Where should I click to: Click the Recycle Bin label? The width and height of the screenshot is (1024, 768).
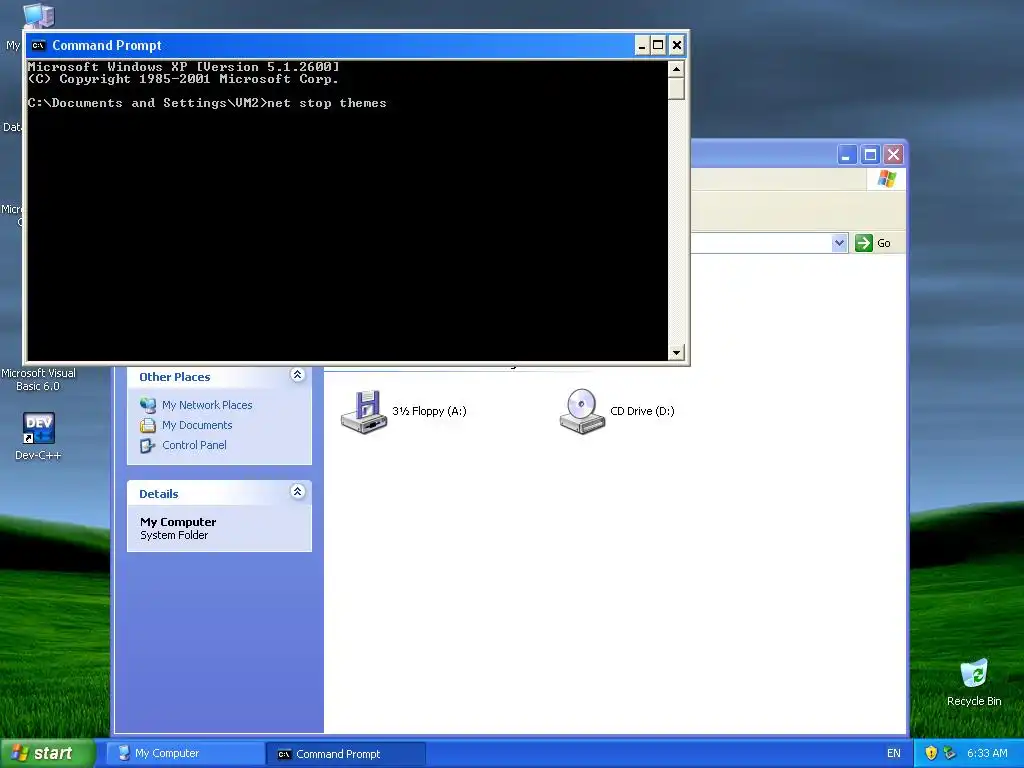(974, 701)
